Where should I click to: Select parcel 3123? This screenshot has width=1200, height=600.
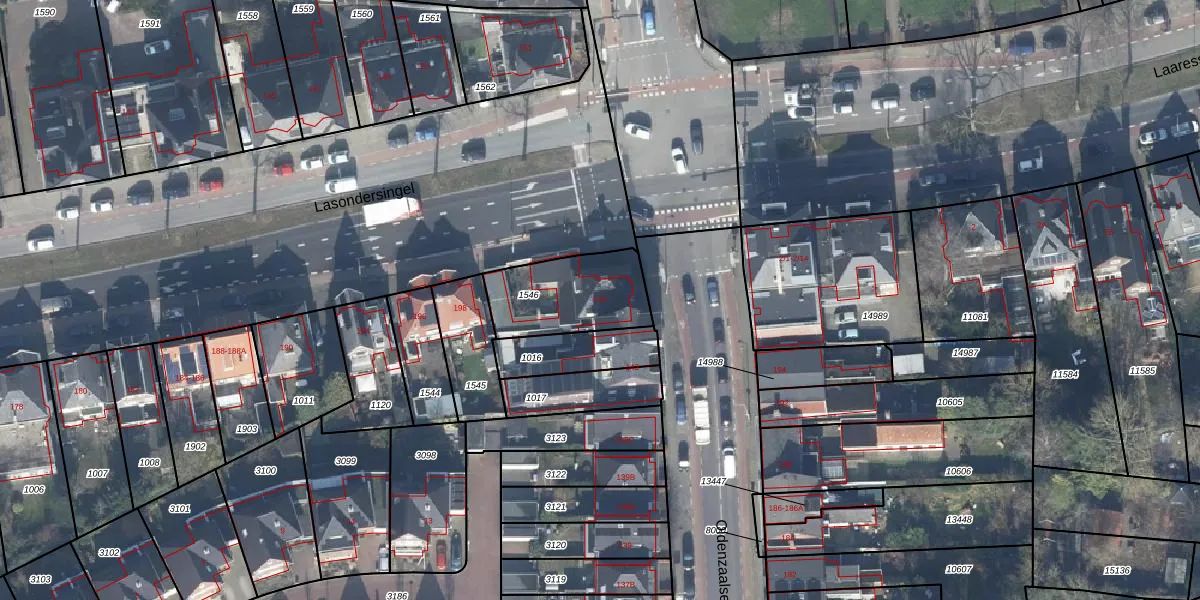(555, 438)
